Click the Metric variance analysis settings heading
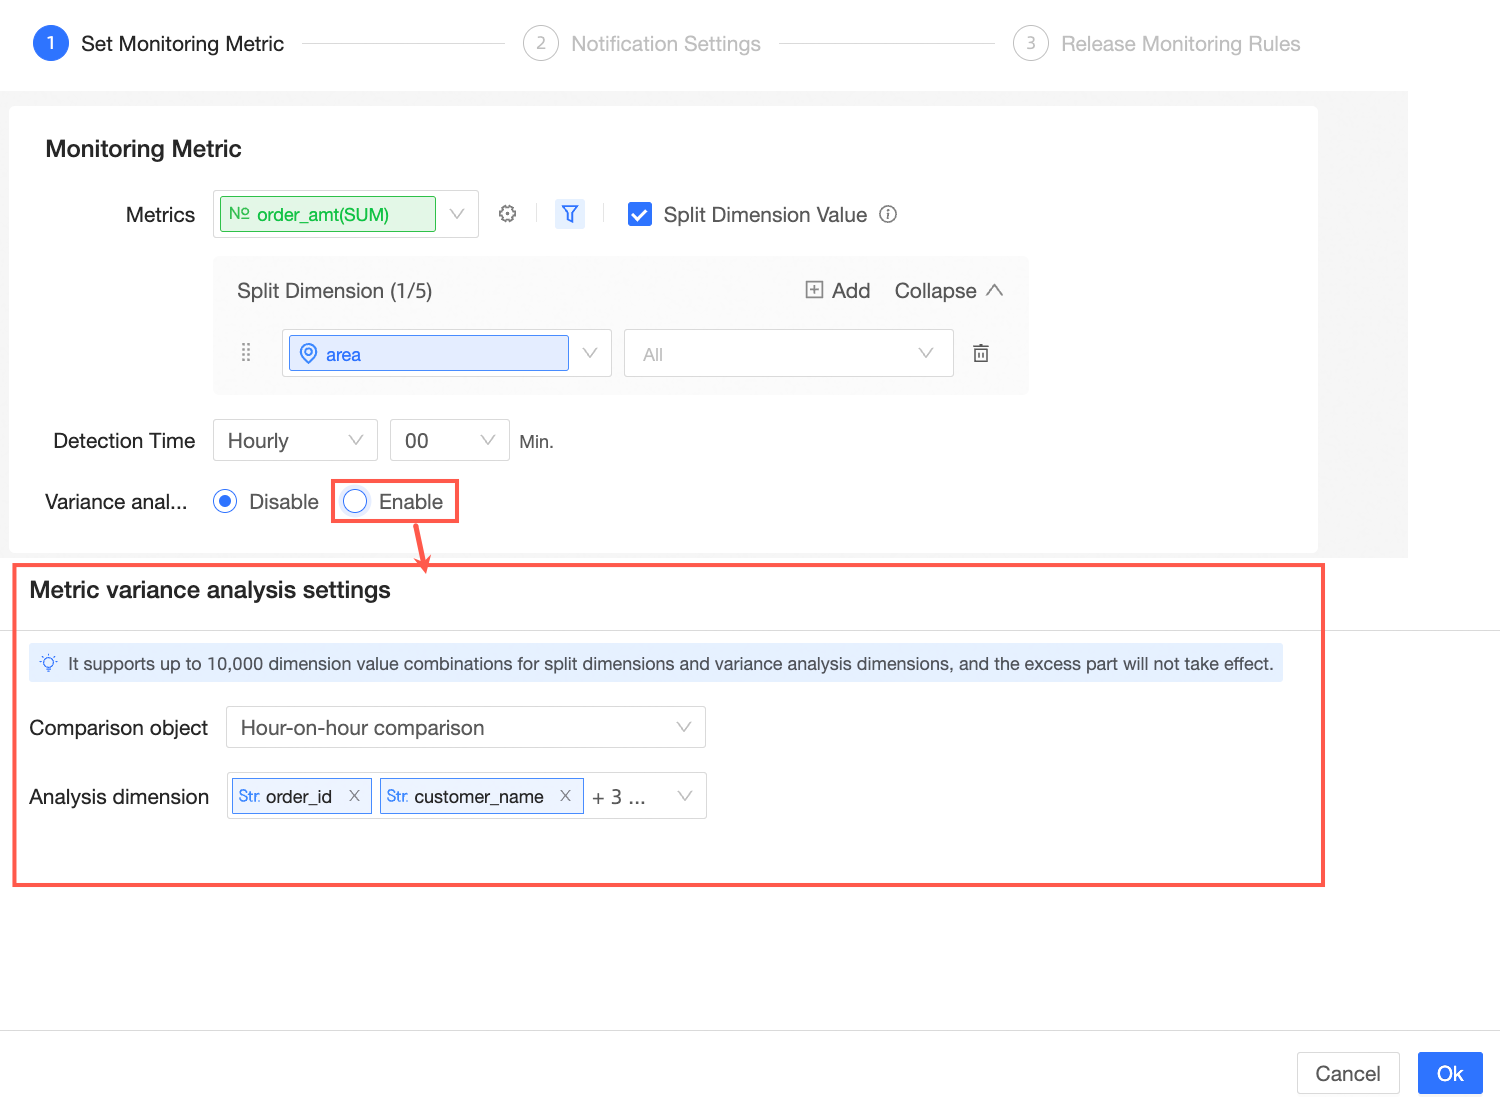Screen dimensions: 1500x1104 pos(210,589)
